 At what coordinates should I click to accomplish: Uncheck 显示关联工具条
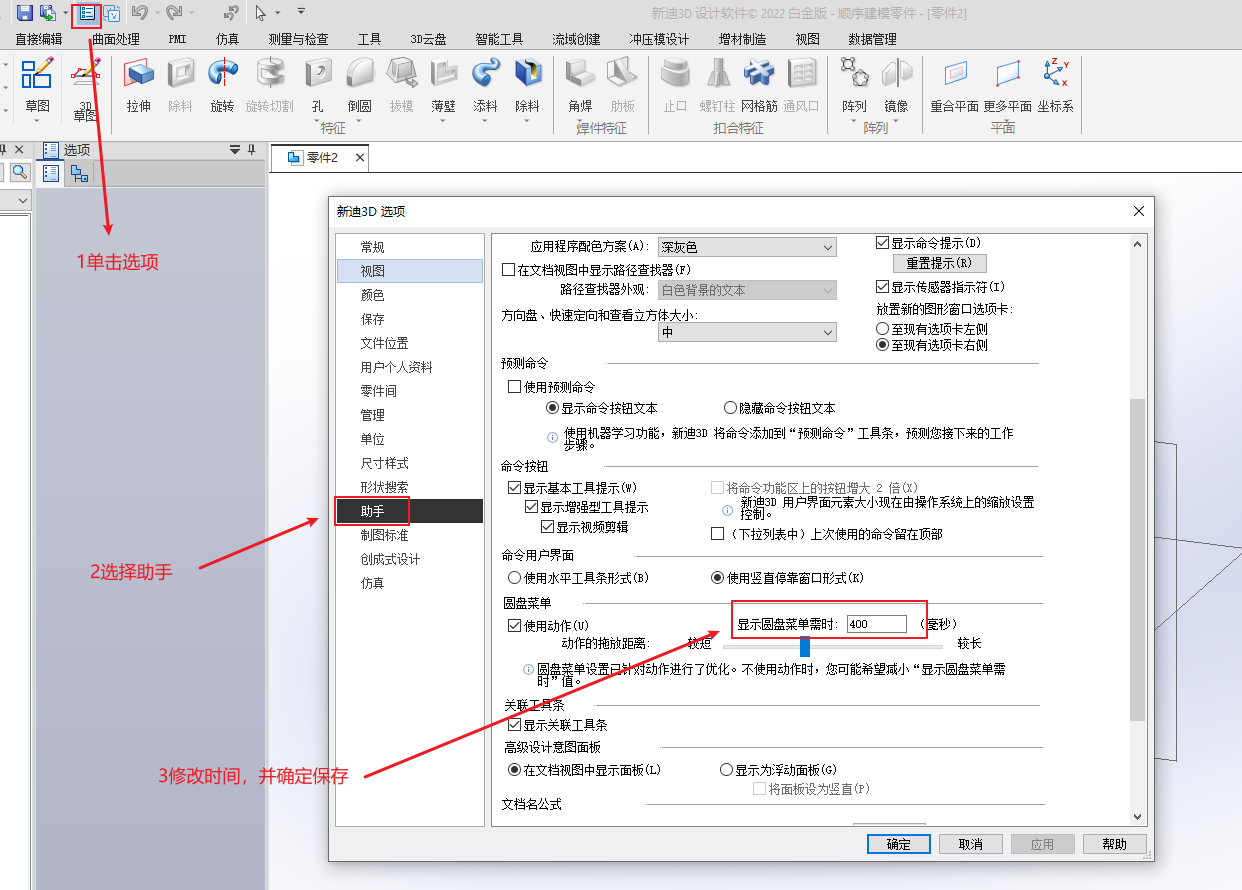pyautogui.click(x=515, y=725)
